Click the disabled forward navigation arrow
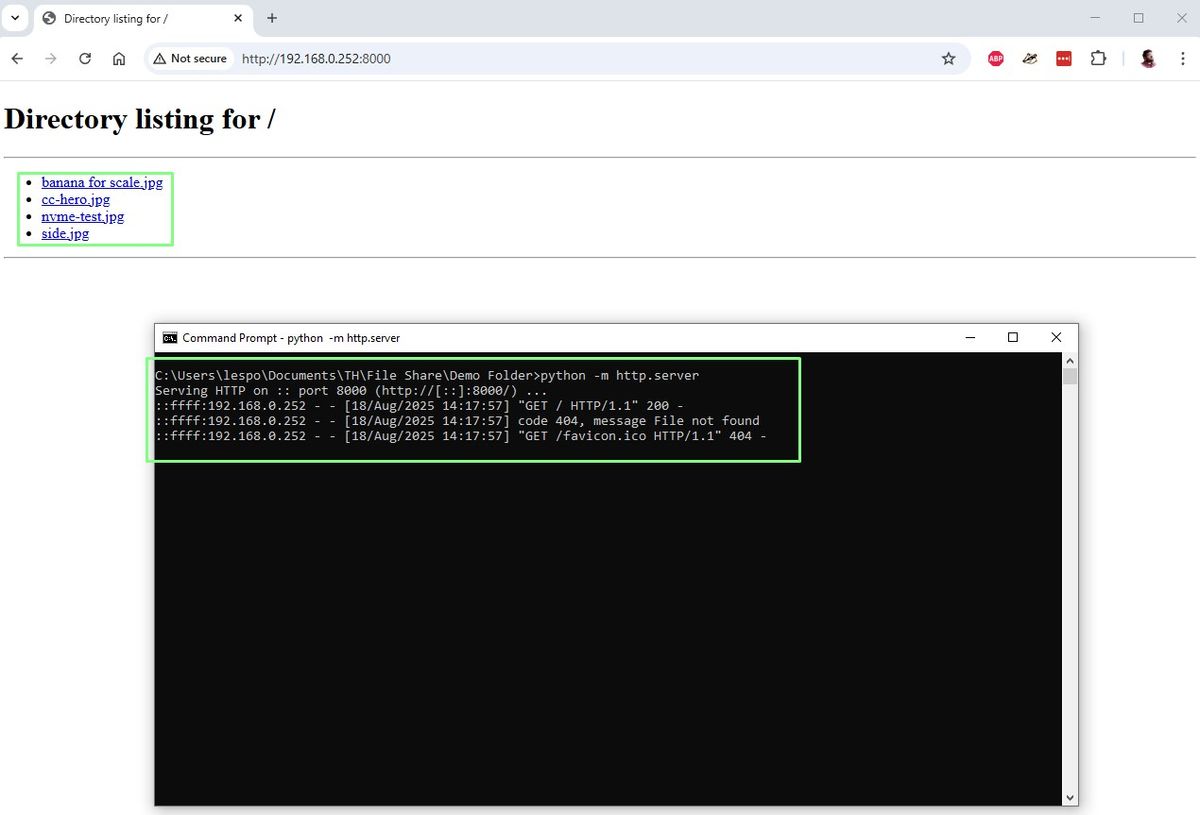 [x=50, y=59]
